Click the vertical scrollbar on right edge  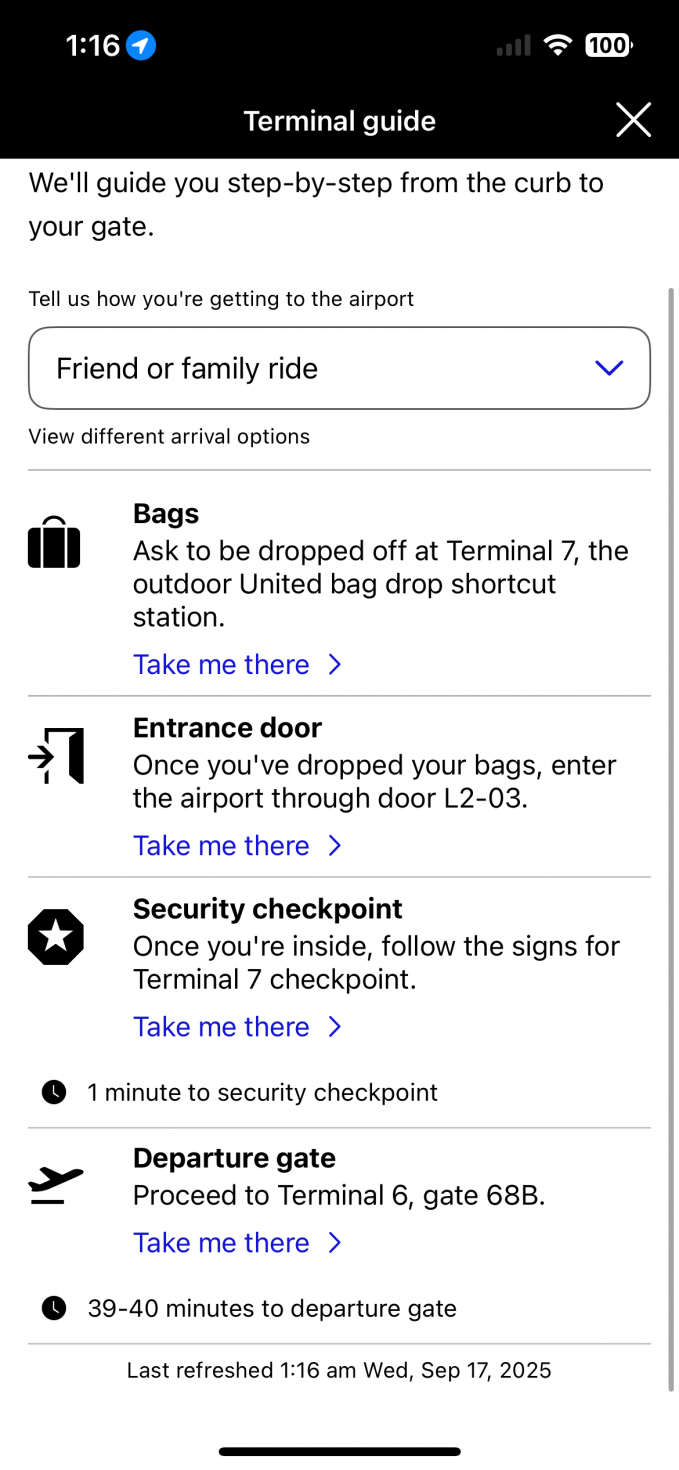click(x=672, y=840)
